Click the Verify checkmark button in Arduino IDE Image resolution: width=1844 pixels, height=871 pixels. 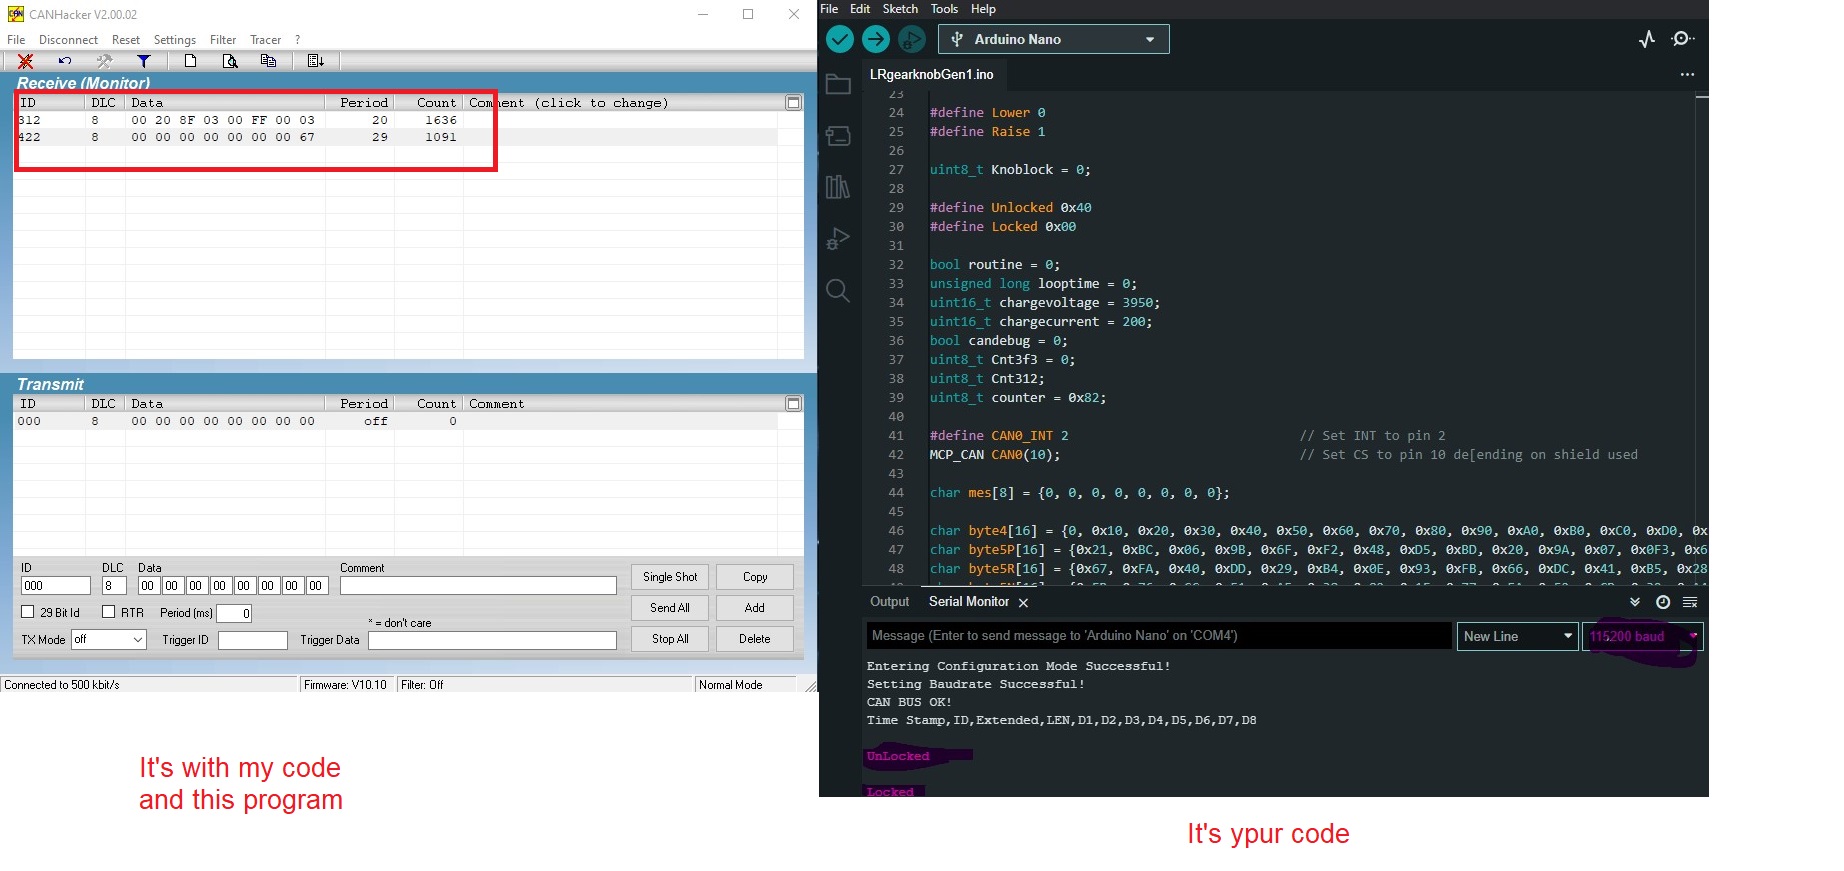coord(840,39)
